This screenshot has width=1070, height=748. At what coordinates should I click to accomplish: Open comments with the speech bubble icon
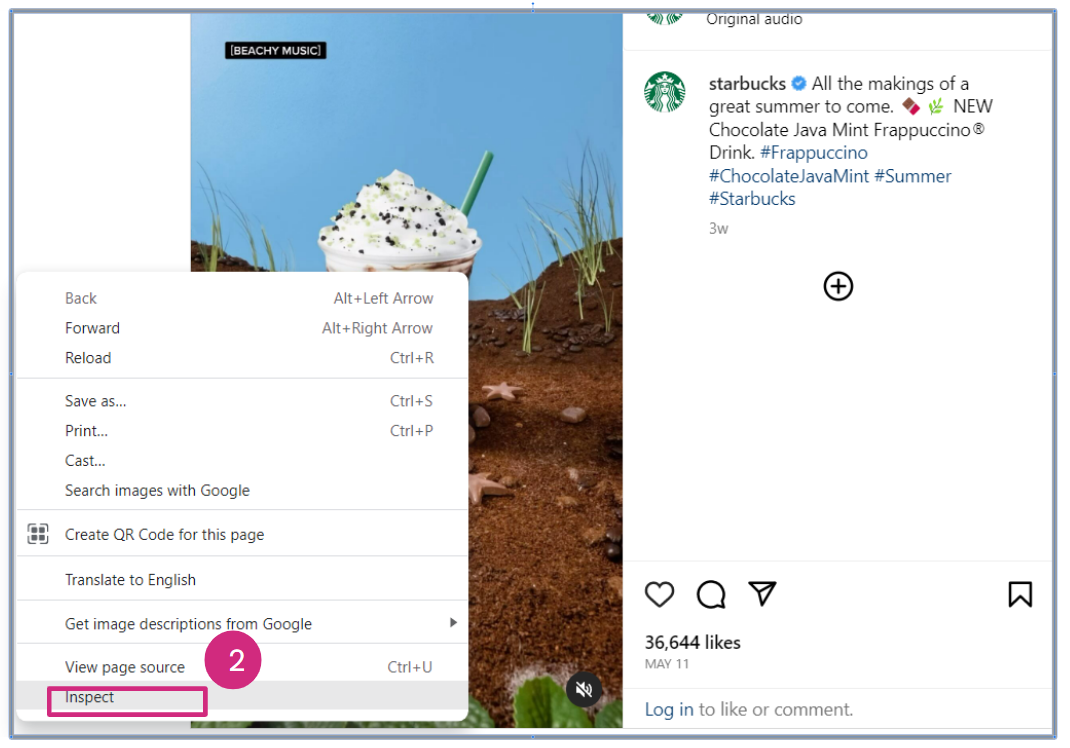click(710, 594)
